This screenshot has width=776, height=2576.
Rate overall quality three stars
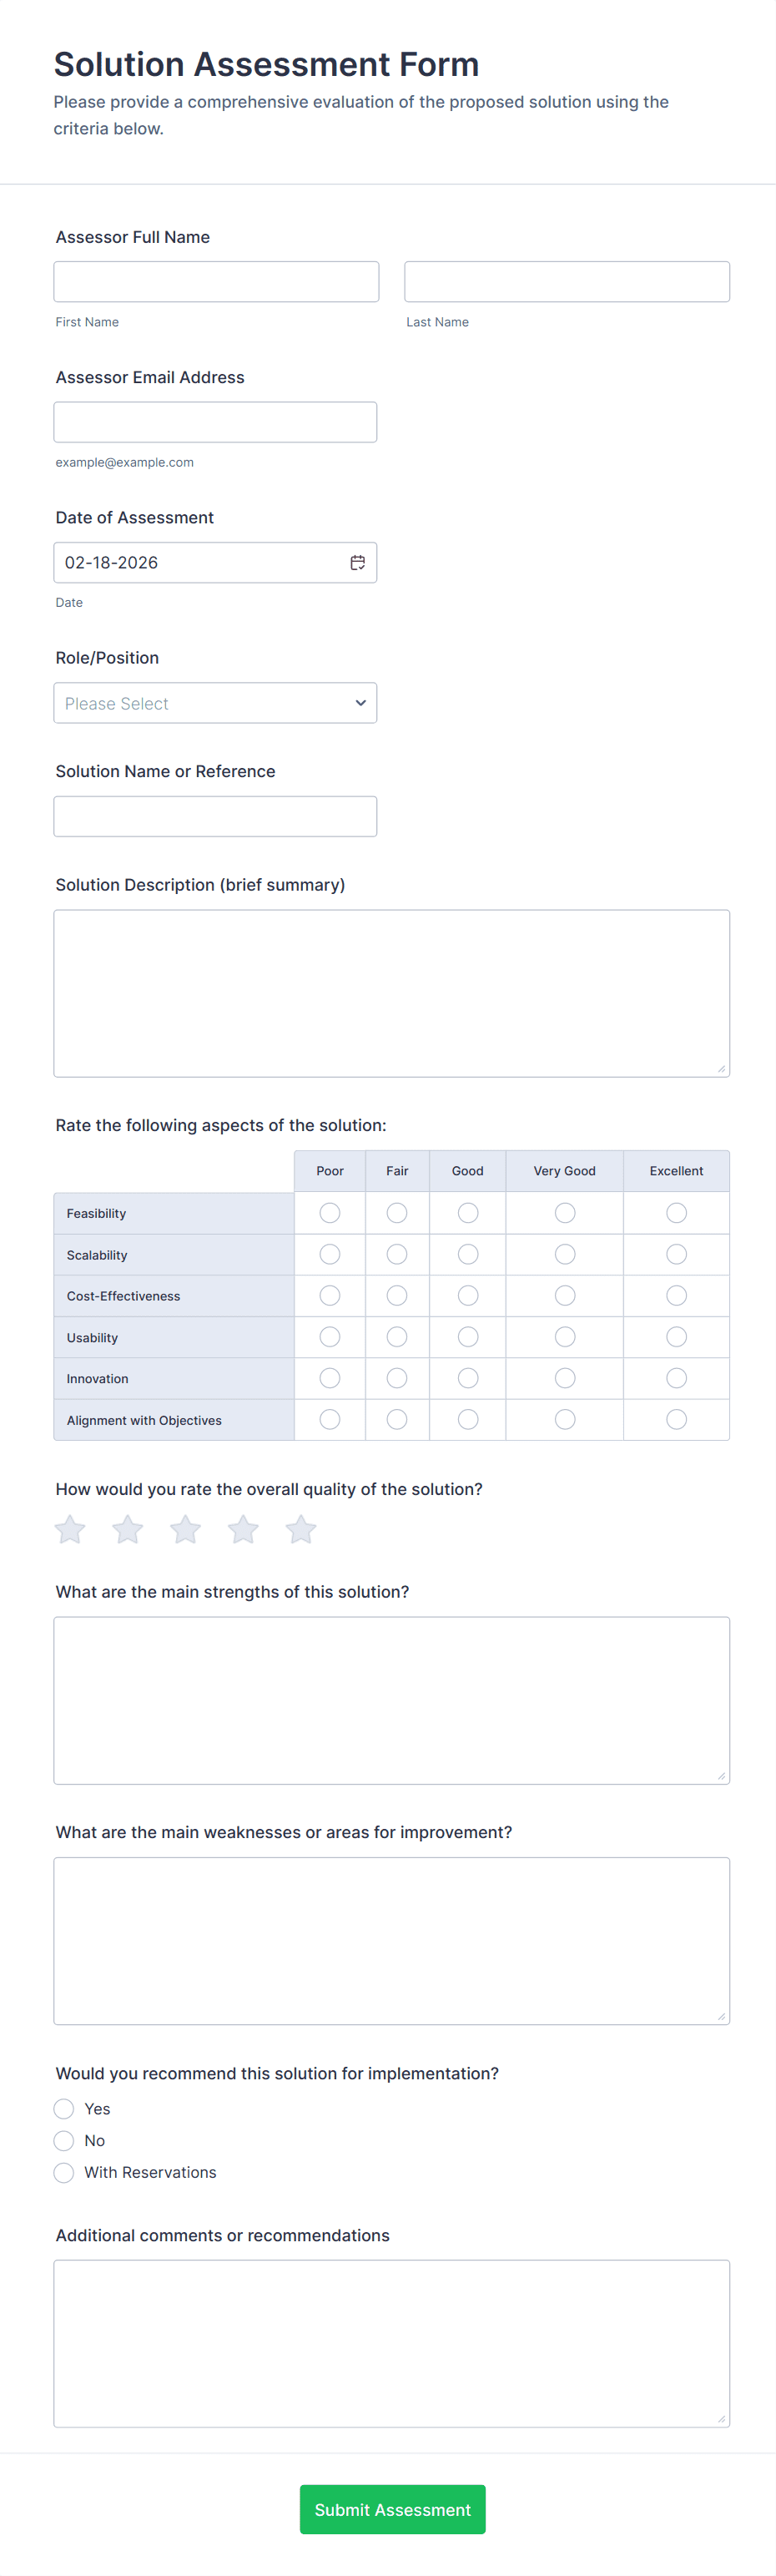click(x=186, y=1529)
